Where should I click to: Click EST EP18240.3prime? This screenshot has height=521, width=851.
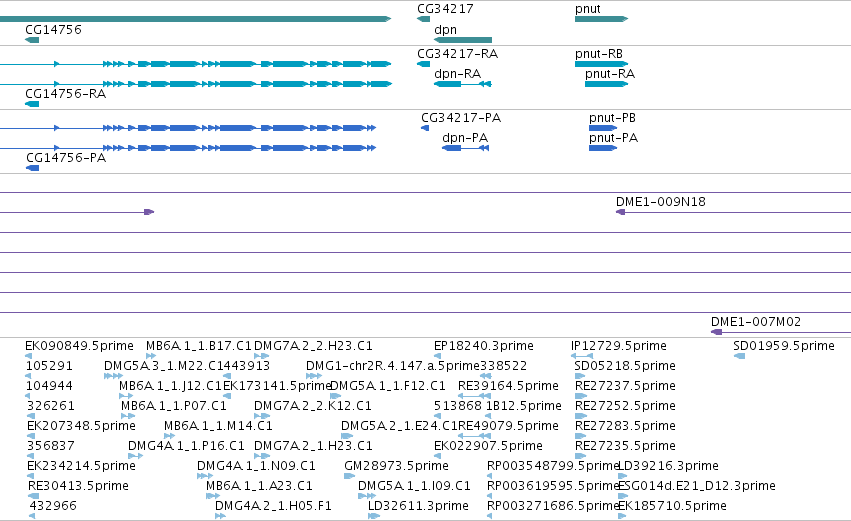coord(484,346)
